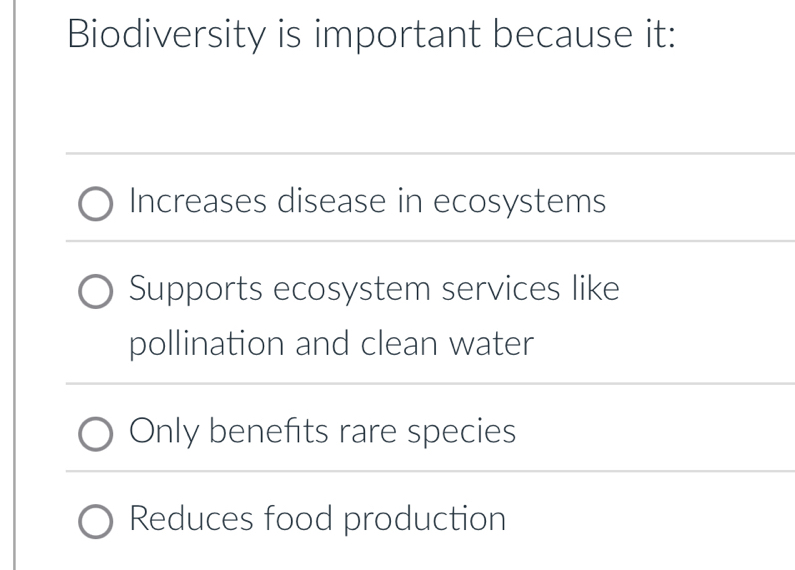
Task: Select the 'Increases disease in ecosystems' radio button
Action: tap(97, 205)
